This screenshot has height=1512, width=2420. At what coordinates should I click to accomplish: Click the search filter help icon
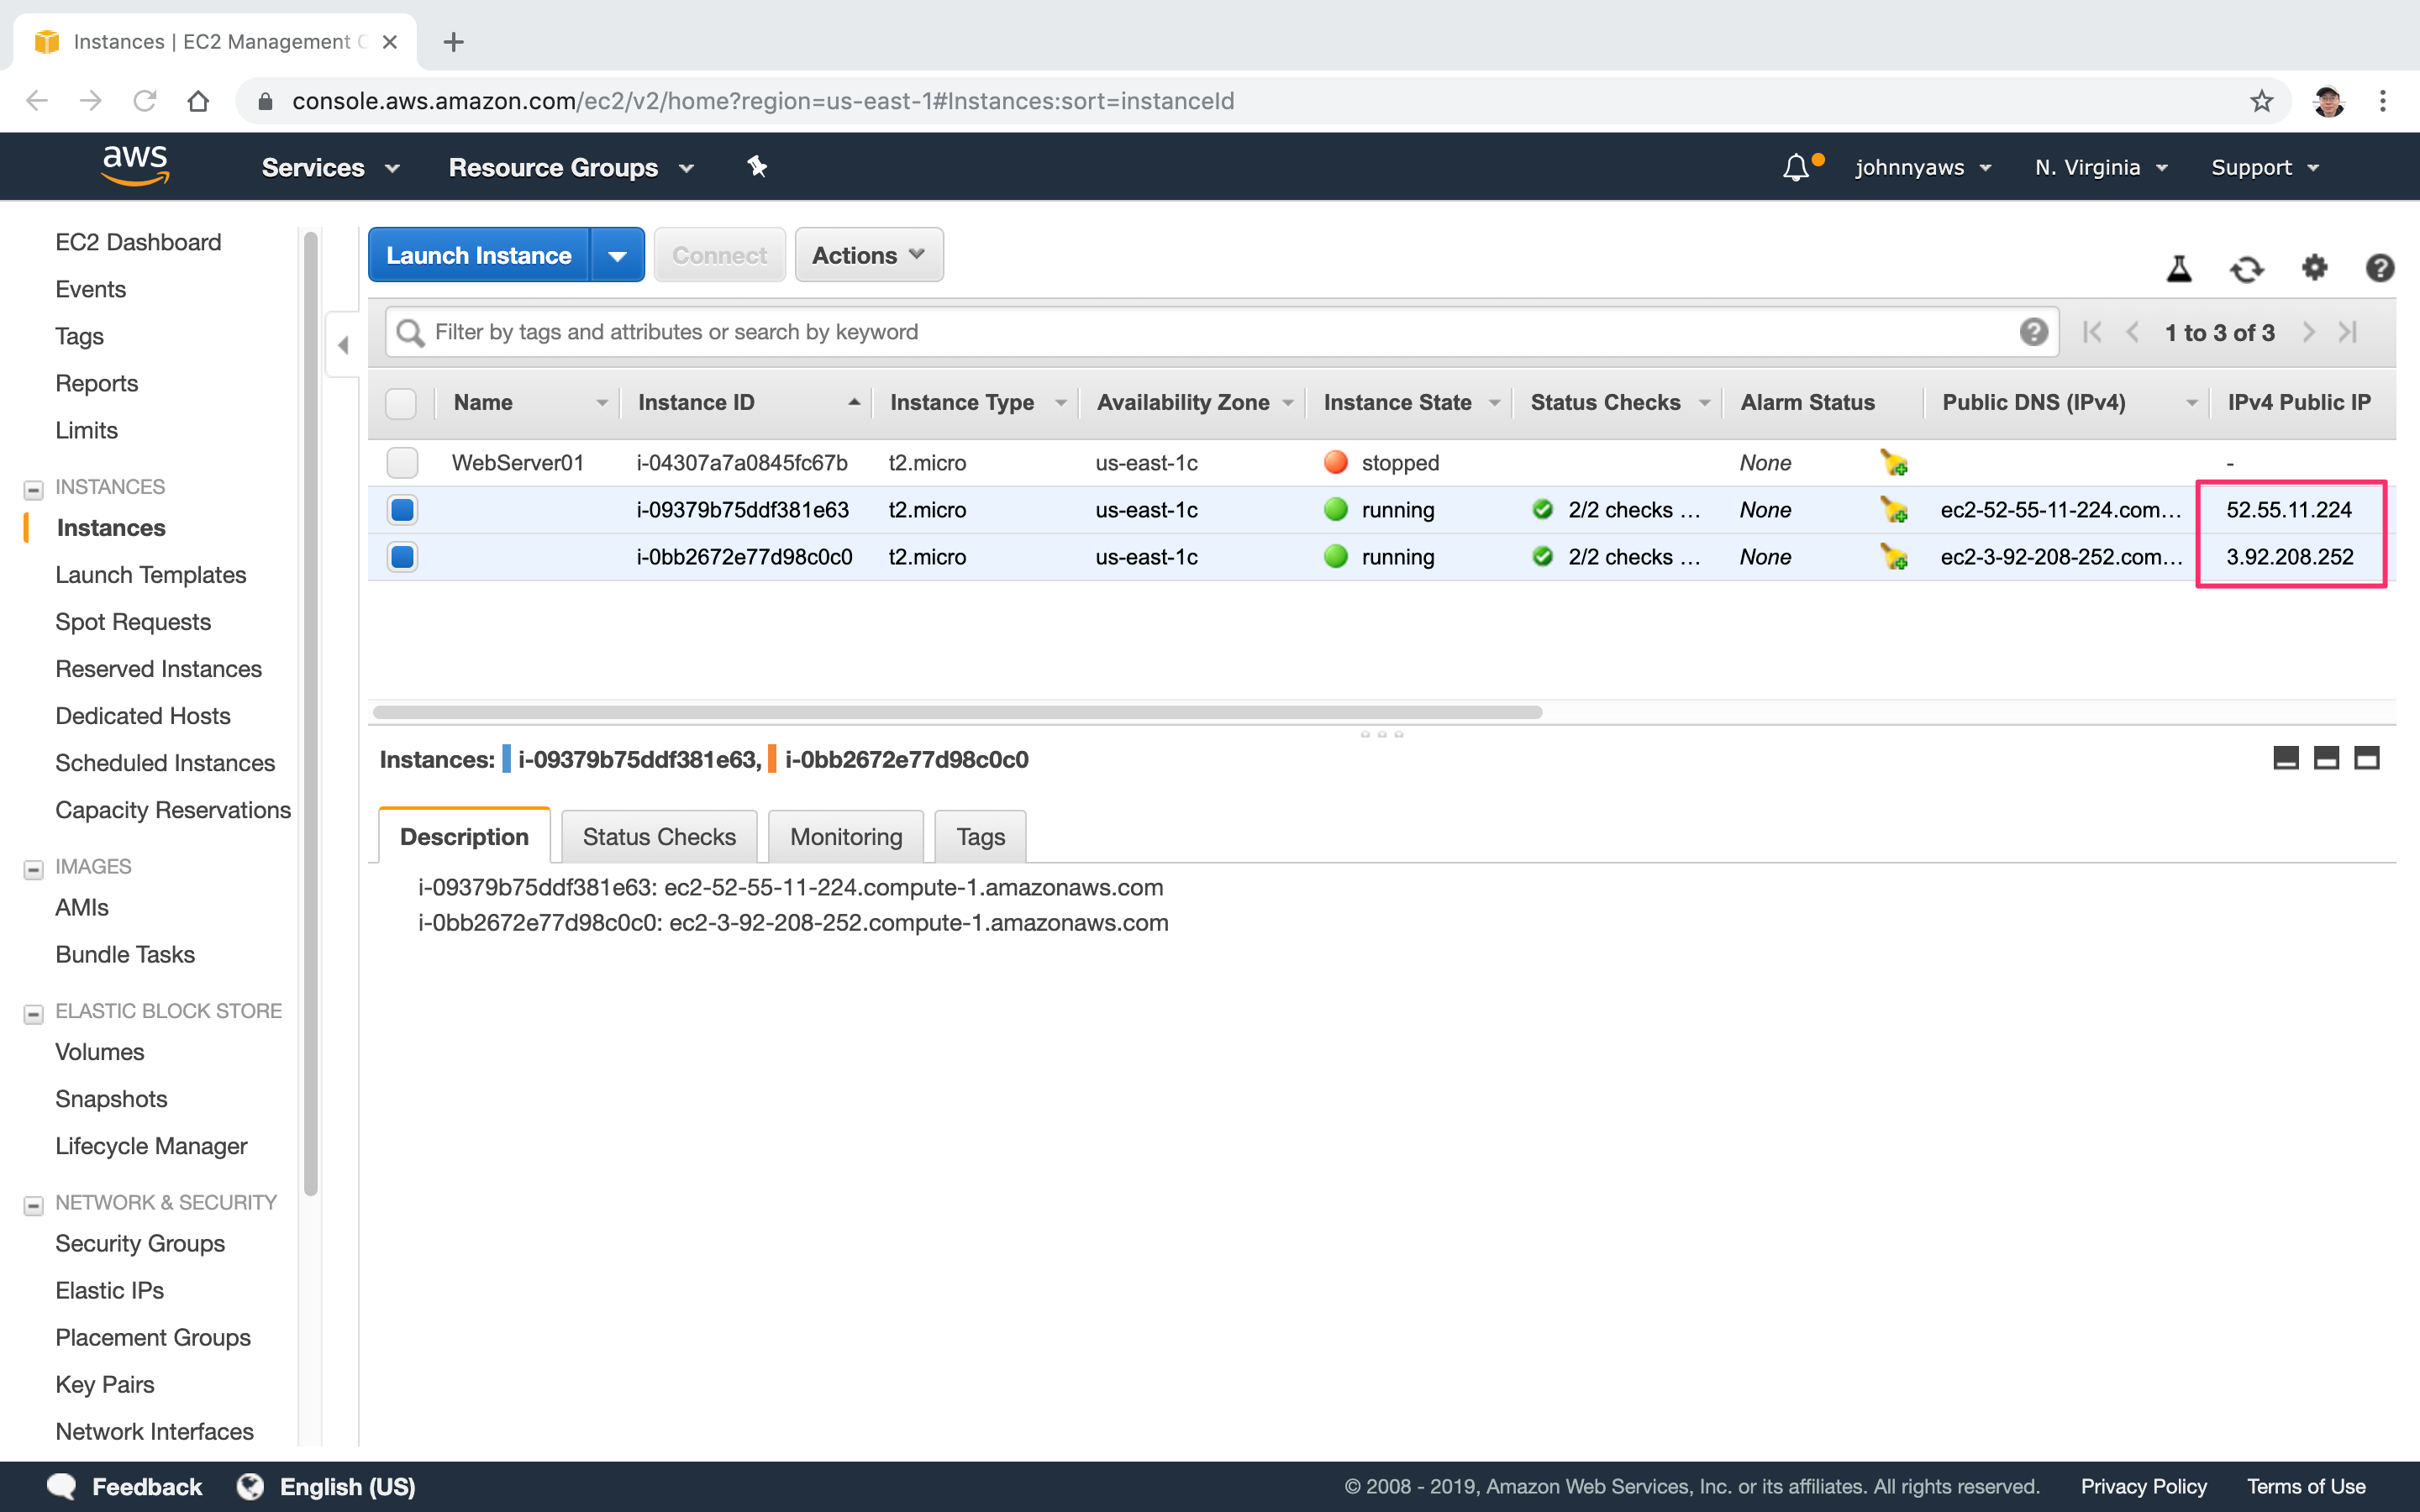tap(2033, 332)
